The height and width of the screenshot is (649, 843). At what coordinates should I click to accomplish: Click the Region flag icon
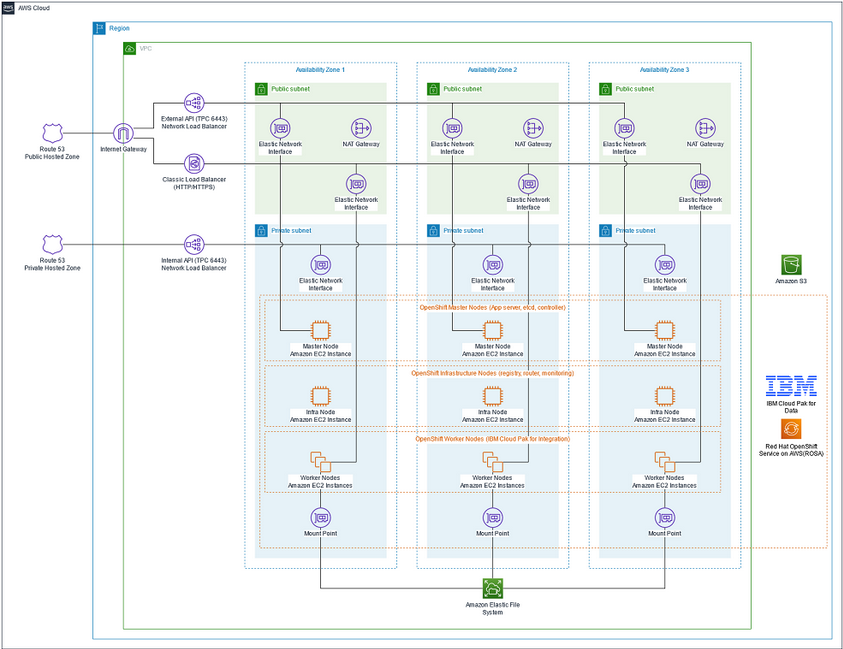[99, 28]
